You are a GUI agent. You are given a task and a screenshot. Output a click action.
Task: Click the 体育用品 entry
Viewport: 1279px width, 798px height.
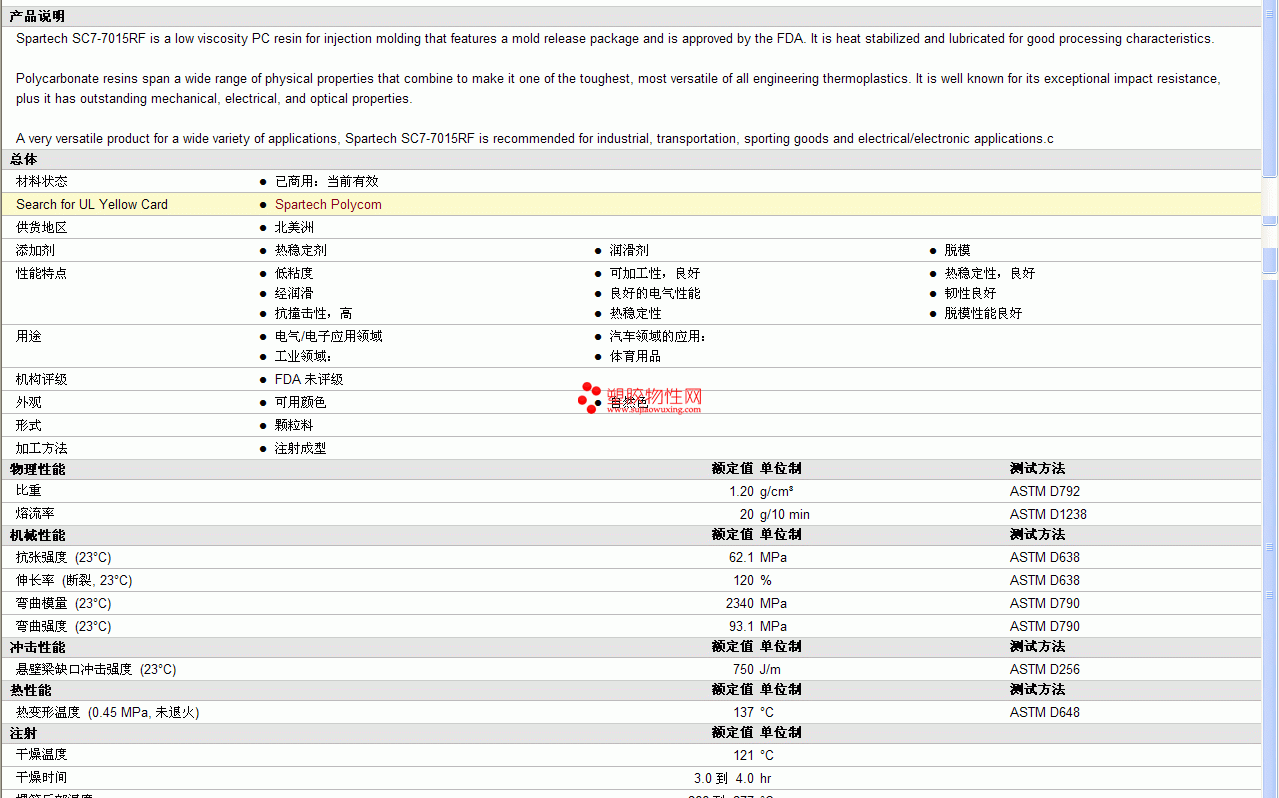(x=636, y=356)
